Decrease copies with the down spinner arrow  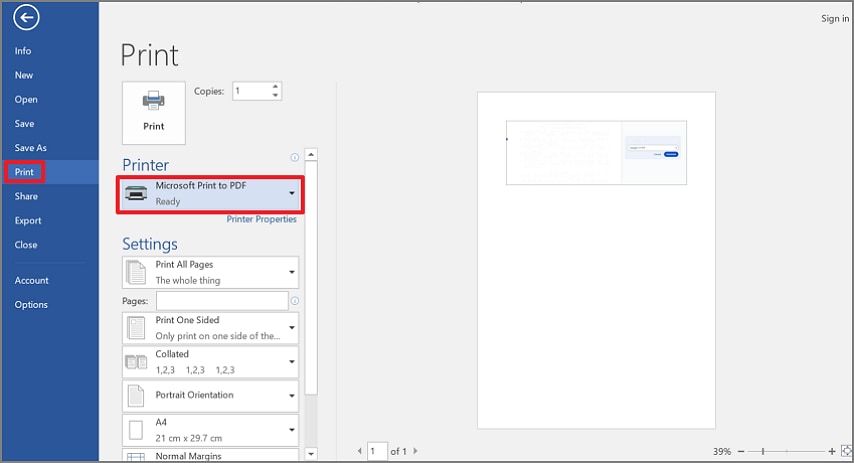pyautogui.click(x=276, y=95)
